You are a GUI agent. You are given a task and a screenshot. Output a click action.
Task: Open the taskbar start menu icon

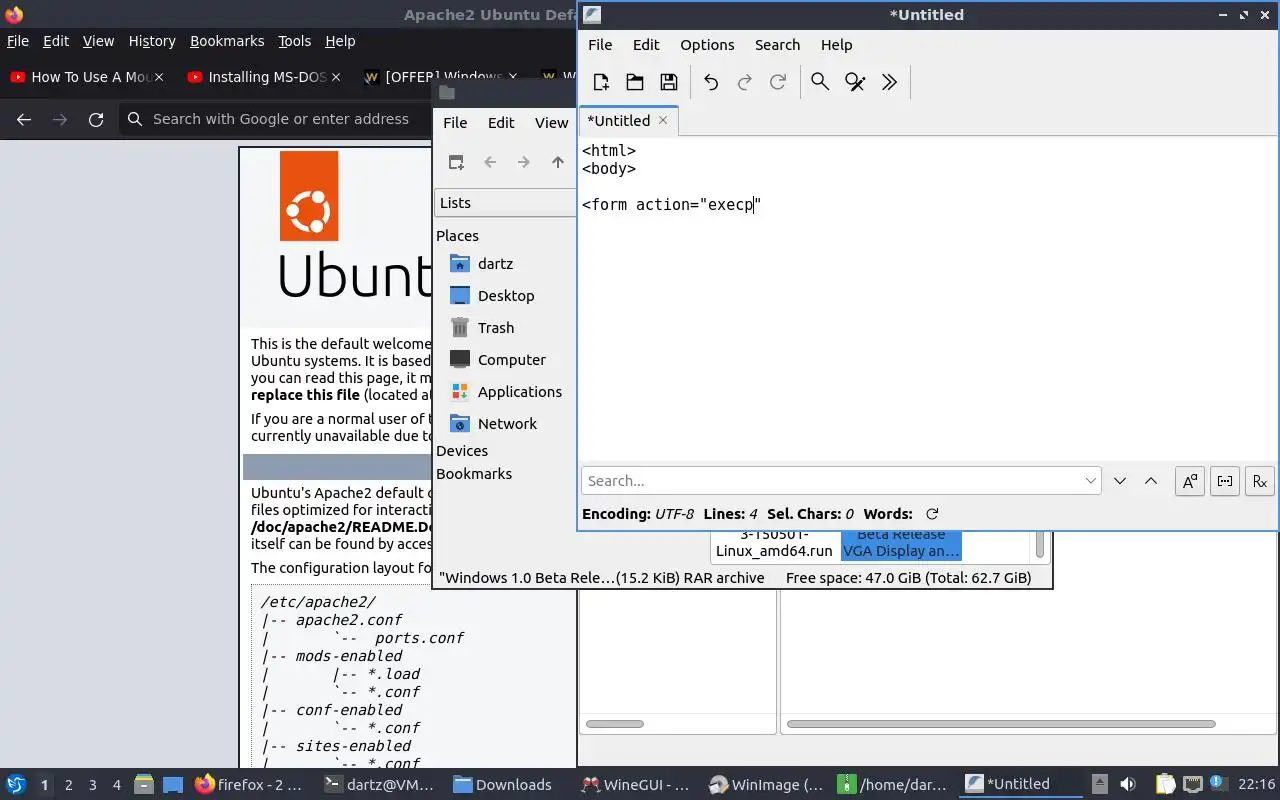tap(16, 785)
